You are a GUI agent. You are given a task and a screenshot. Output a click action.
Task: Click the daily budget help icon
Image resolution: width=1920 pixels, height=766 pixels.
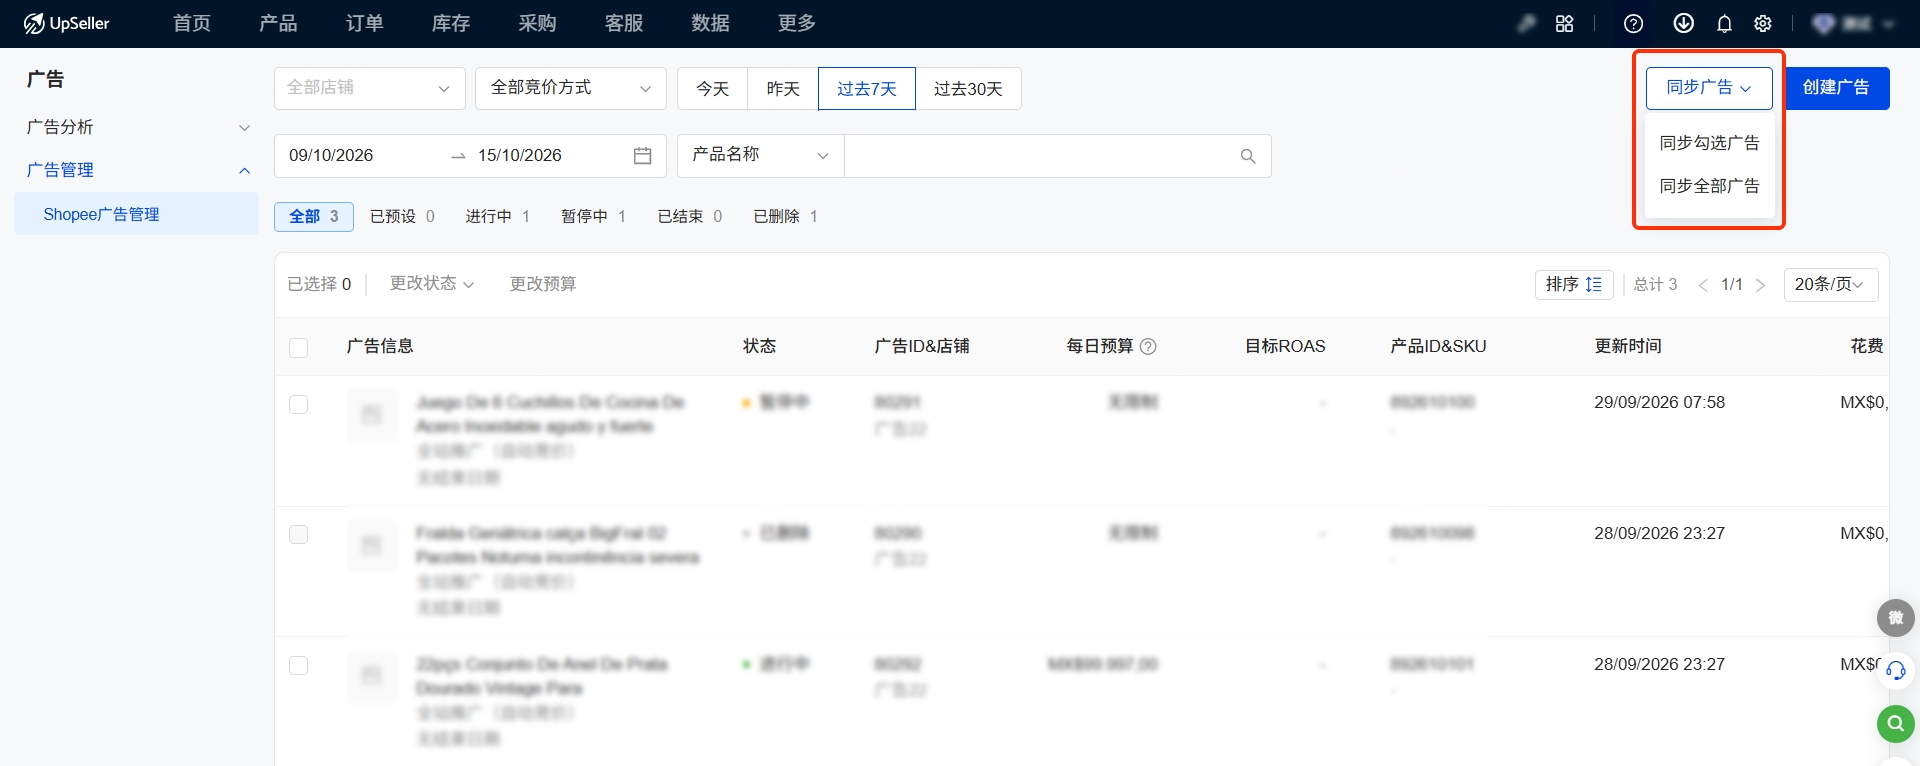coord(1148,347)
